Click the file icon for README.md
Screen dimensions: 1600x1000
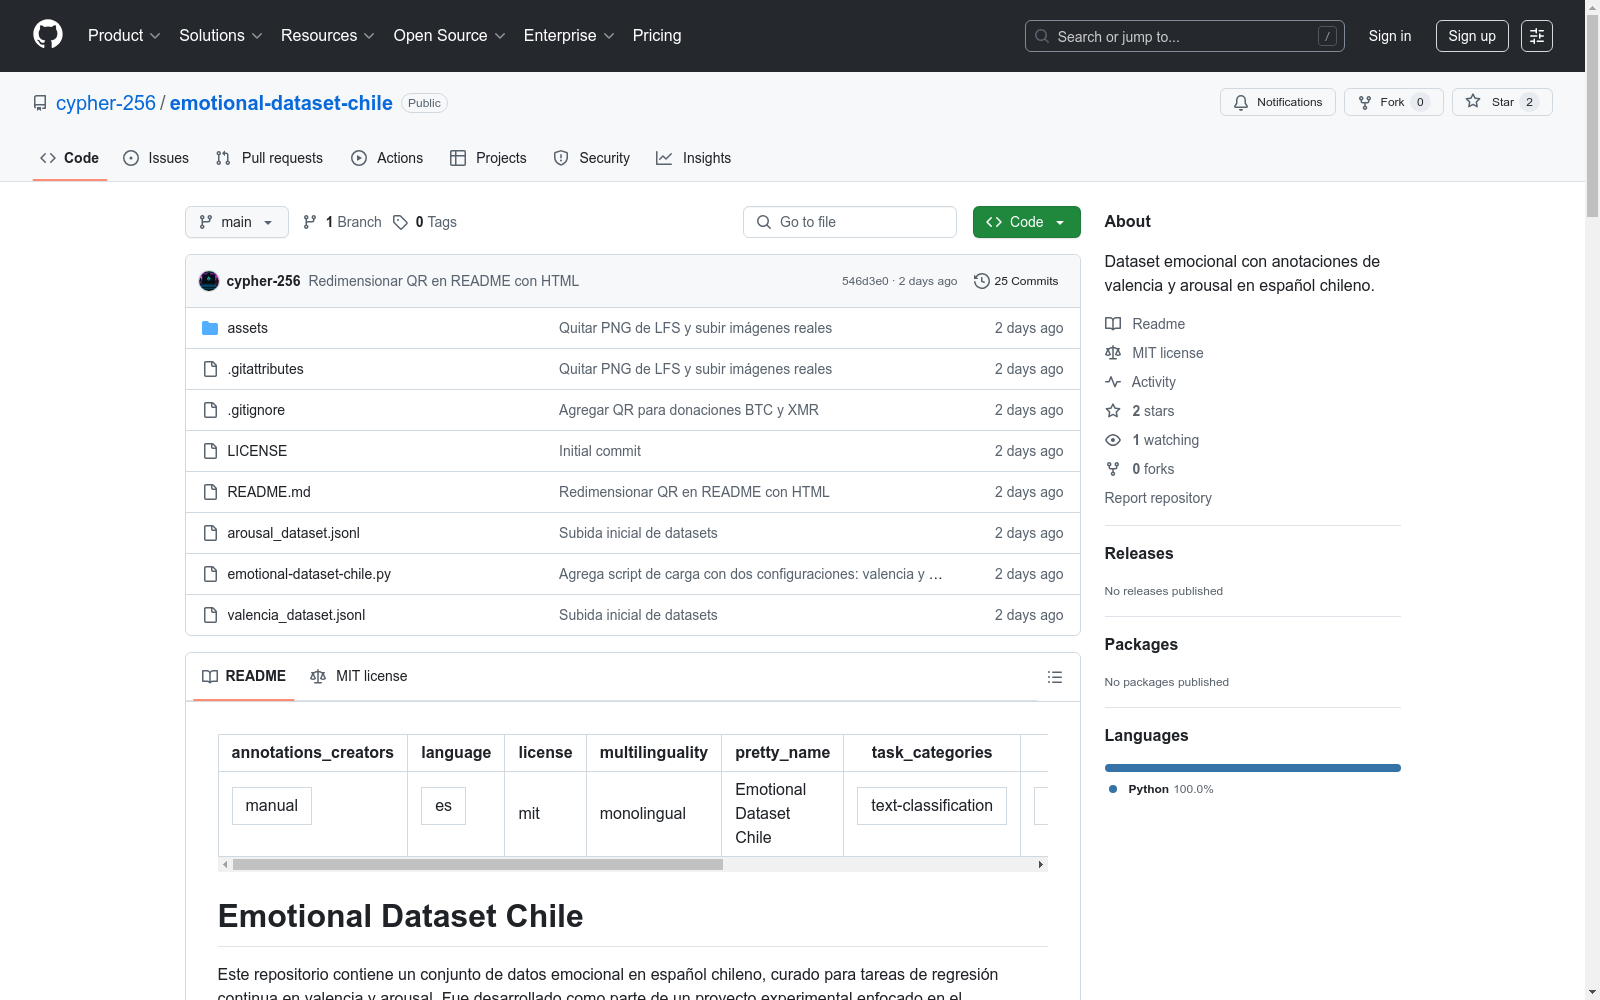(x=210, y=492)
